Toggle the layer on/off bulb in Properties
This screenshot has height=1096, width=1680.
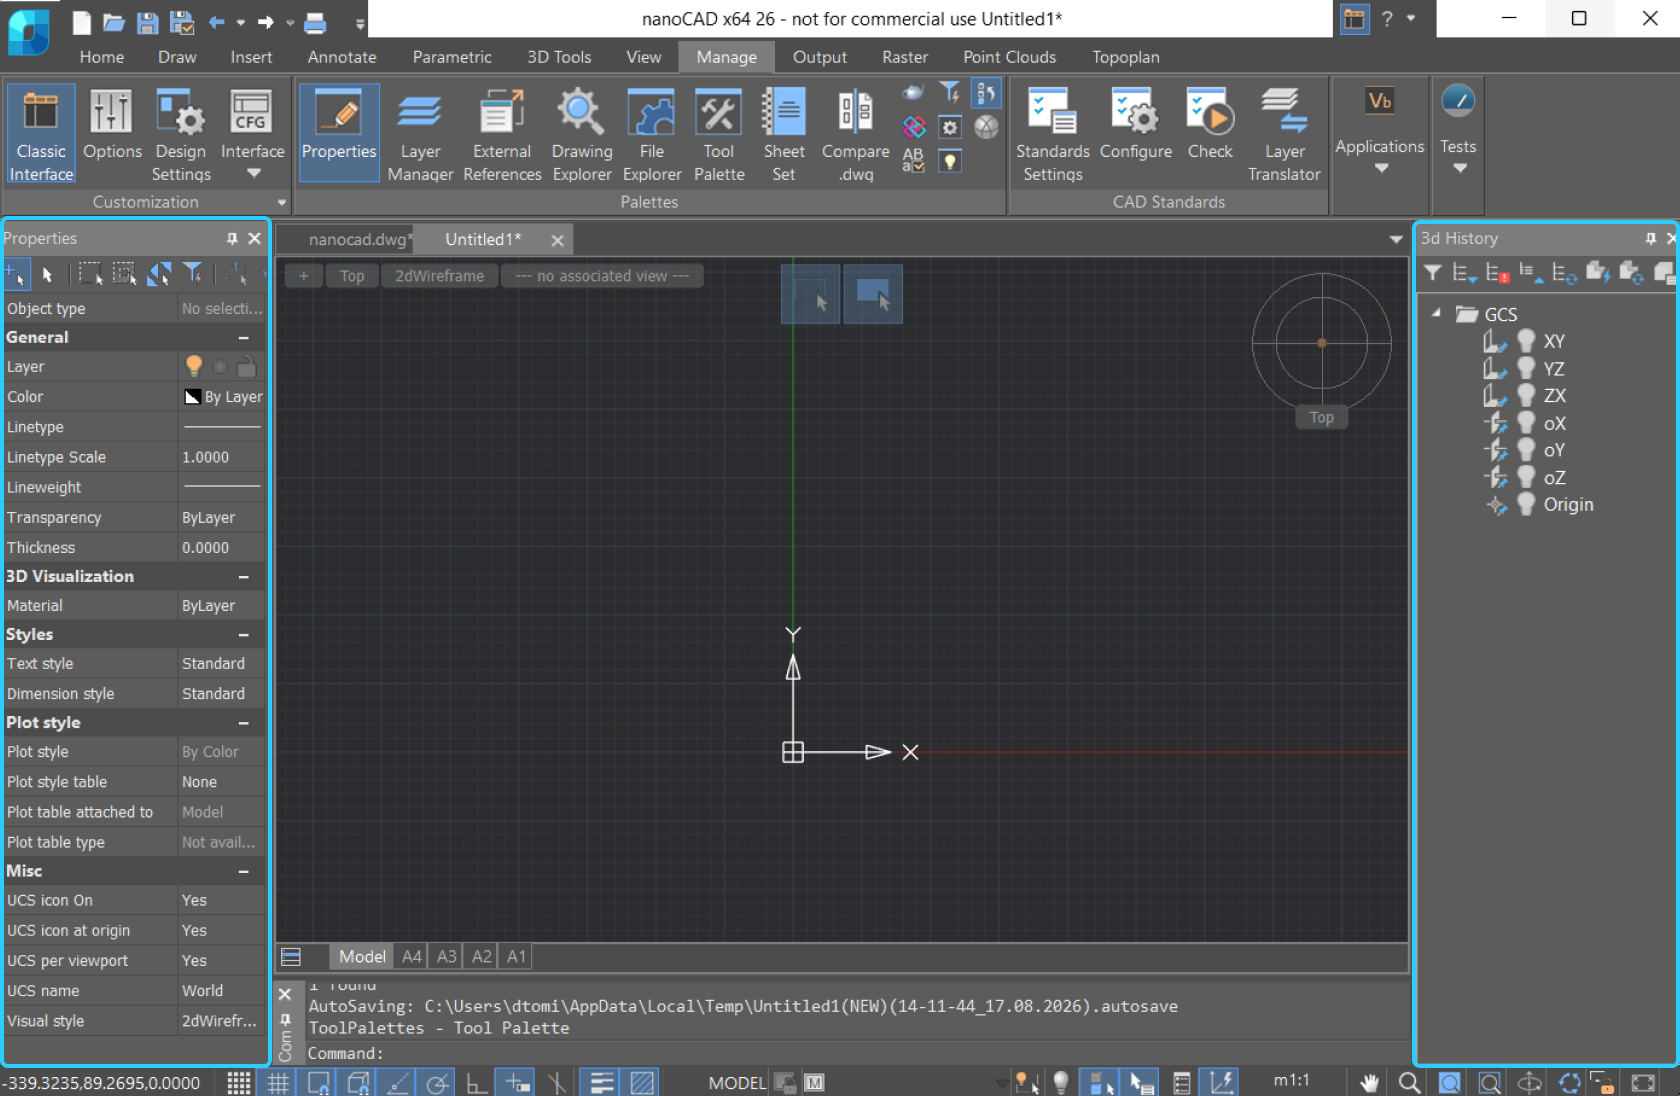[x=194, y=366]
